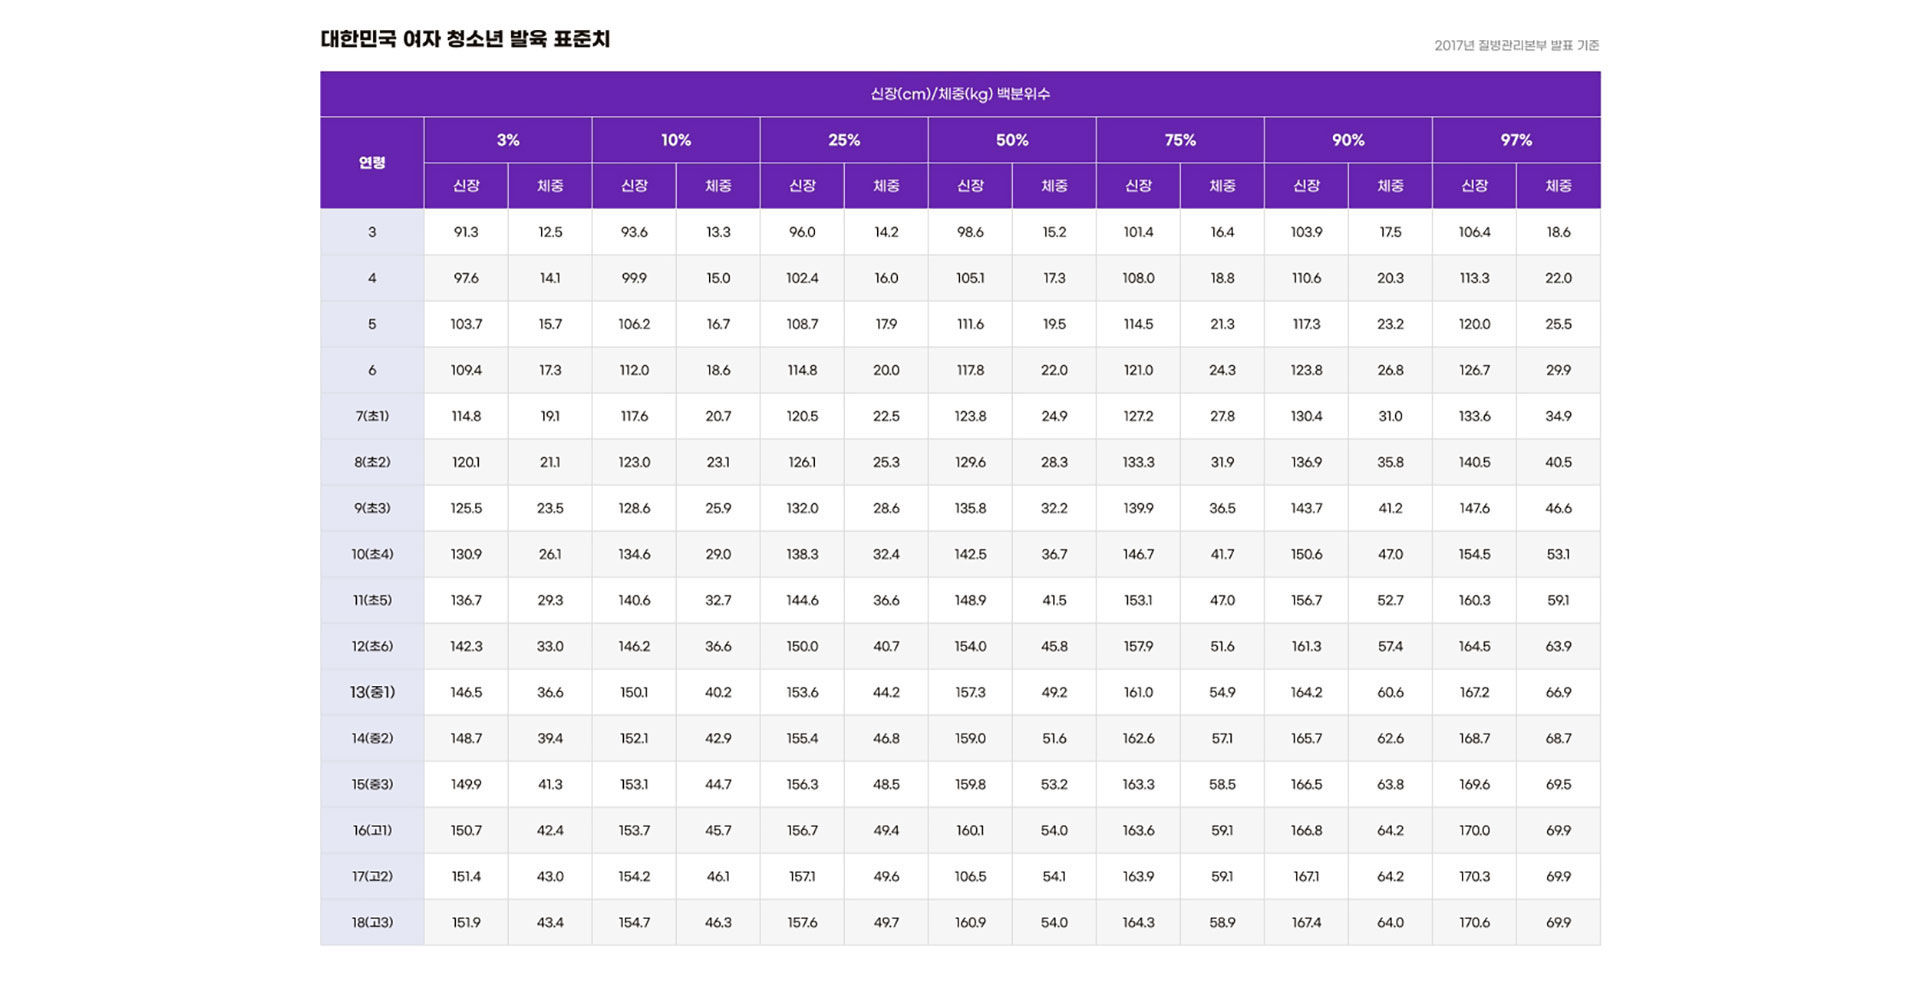Click the 신장 subheader under 3%
This screenshot has height=989, width=1920.
point(466,186)
